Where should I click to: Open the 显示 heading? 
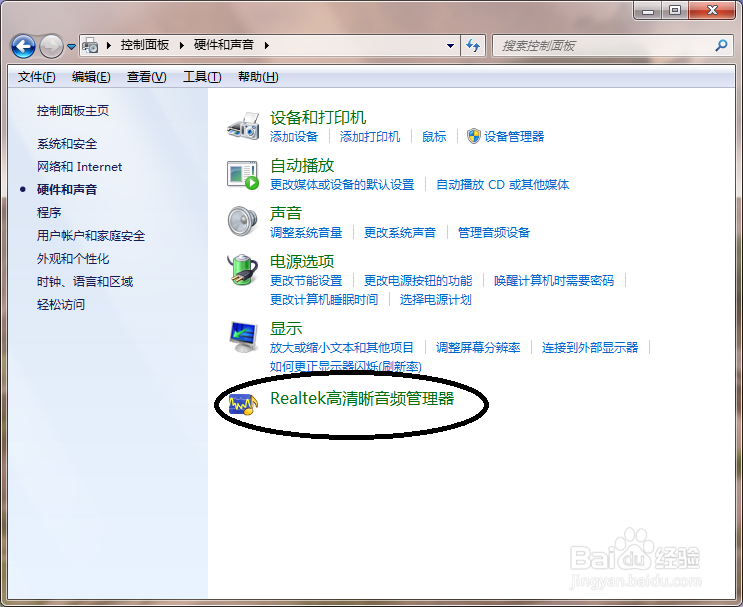click(x=286, y=329)
